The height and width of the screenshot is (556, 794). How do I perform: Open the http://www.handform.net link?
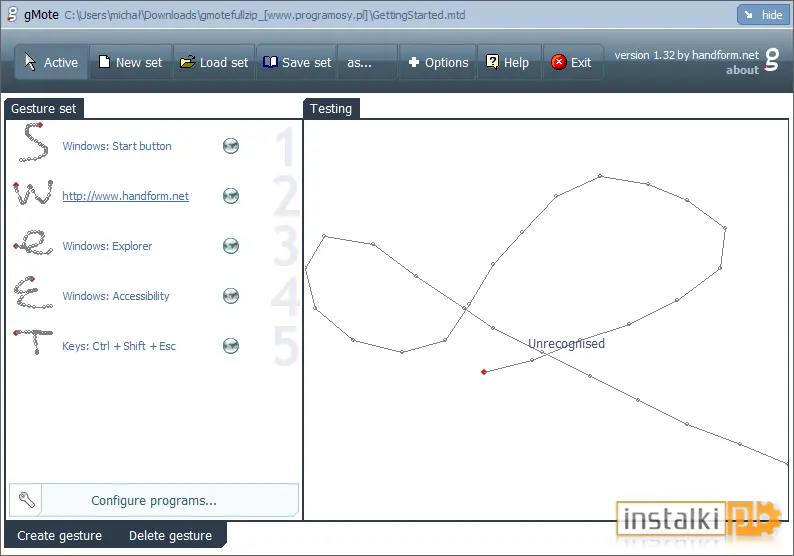point(126,196)
